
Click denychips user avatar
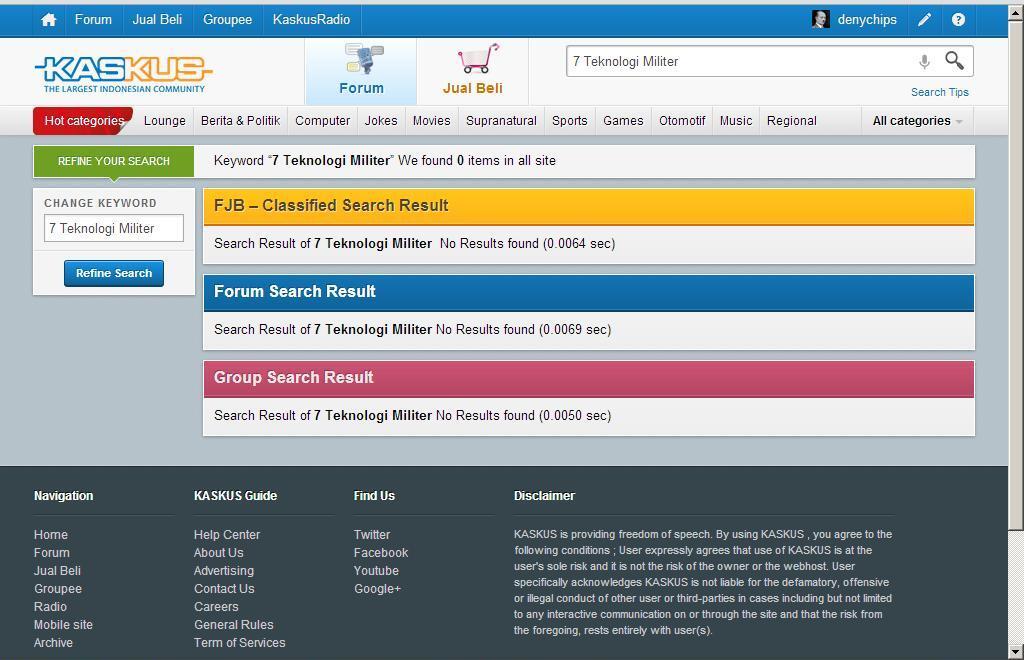[x=820, y=20]
